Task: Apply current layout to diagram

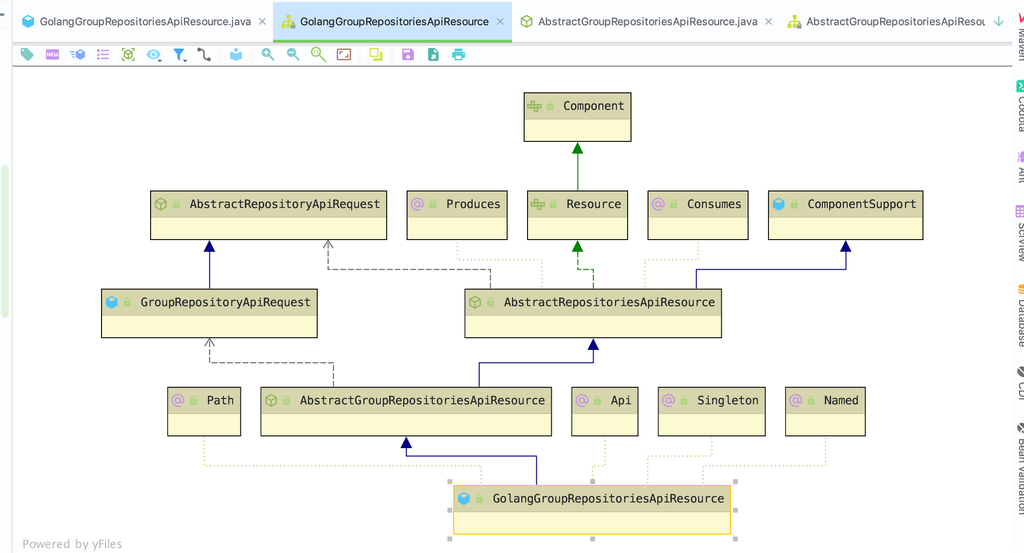Action: [x=376, y=55]
